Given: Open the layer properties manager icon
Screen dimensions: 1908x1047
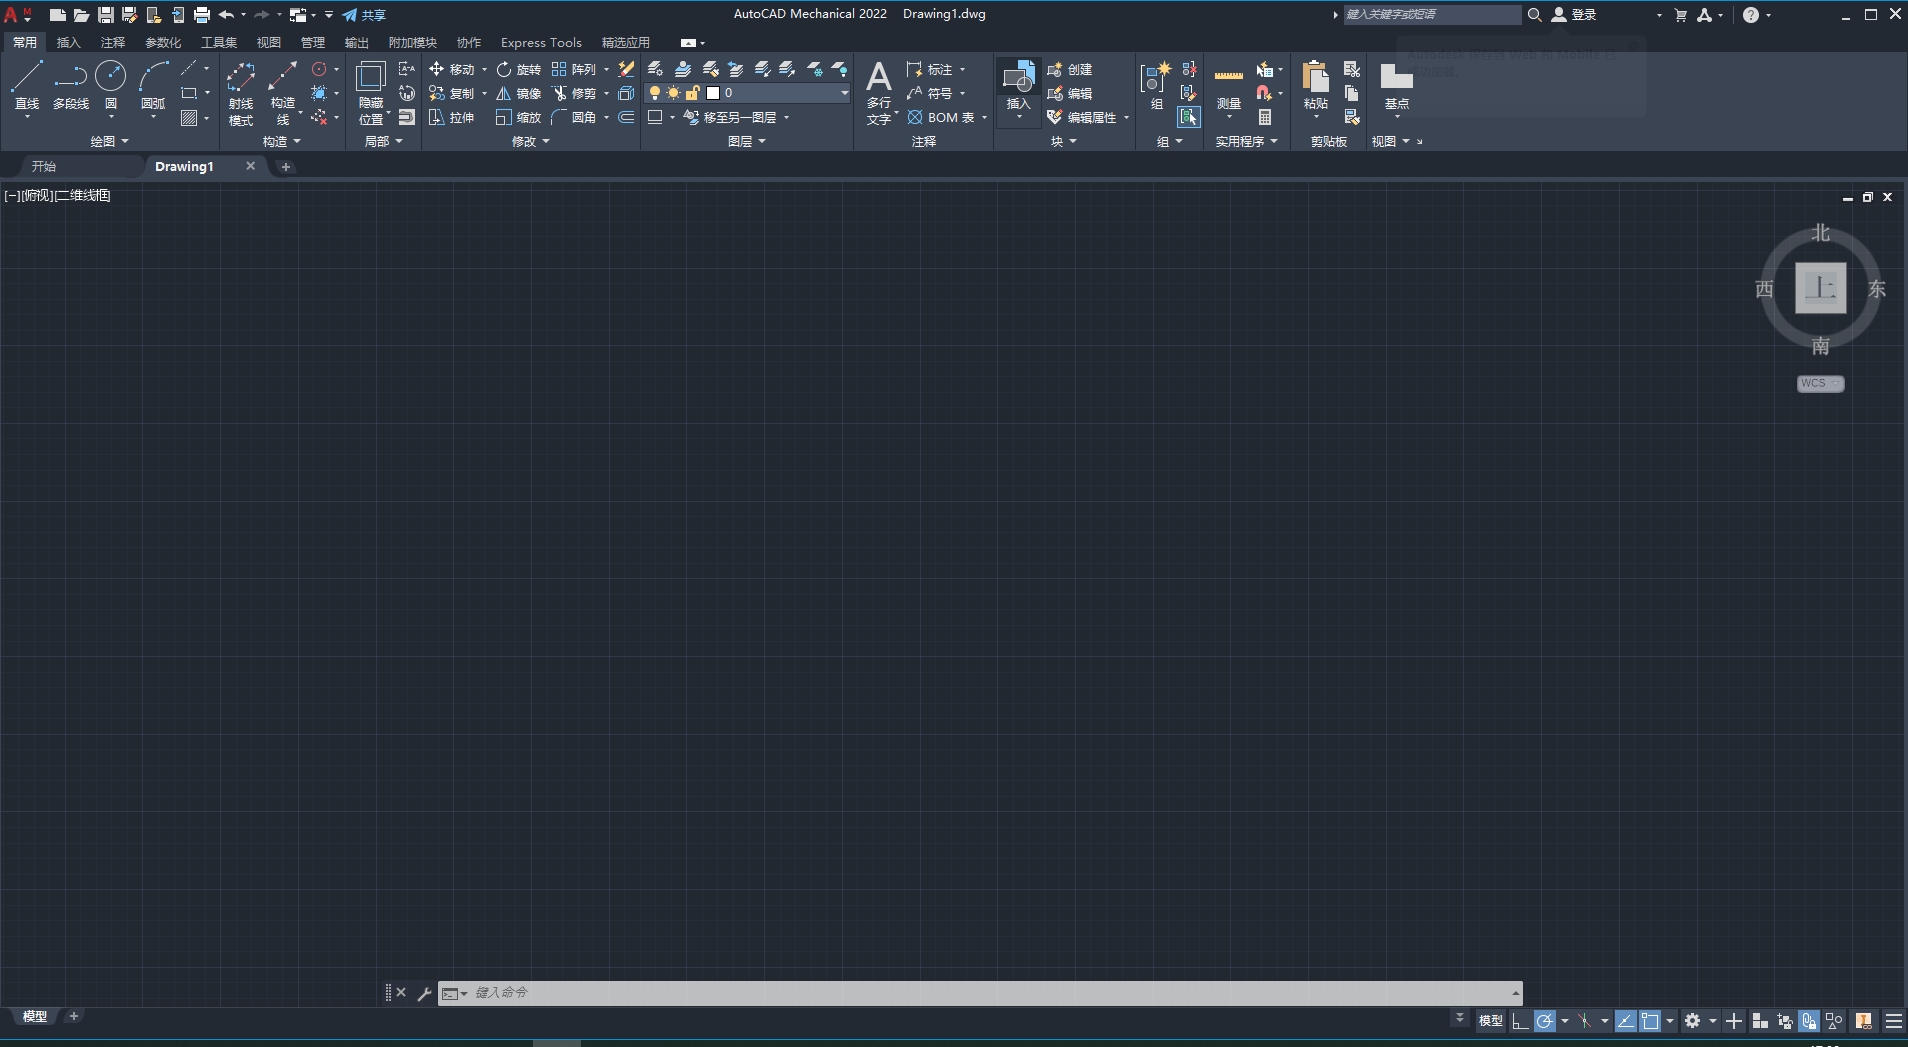Looking at the screenshot, I should tap(655, 69).
